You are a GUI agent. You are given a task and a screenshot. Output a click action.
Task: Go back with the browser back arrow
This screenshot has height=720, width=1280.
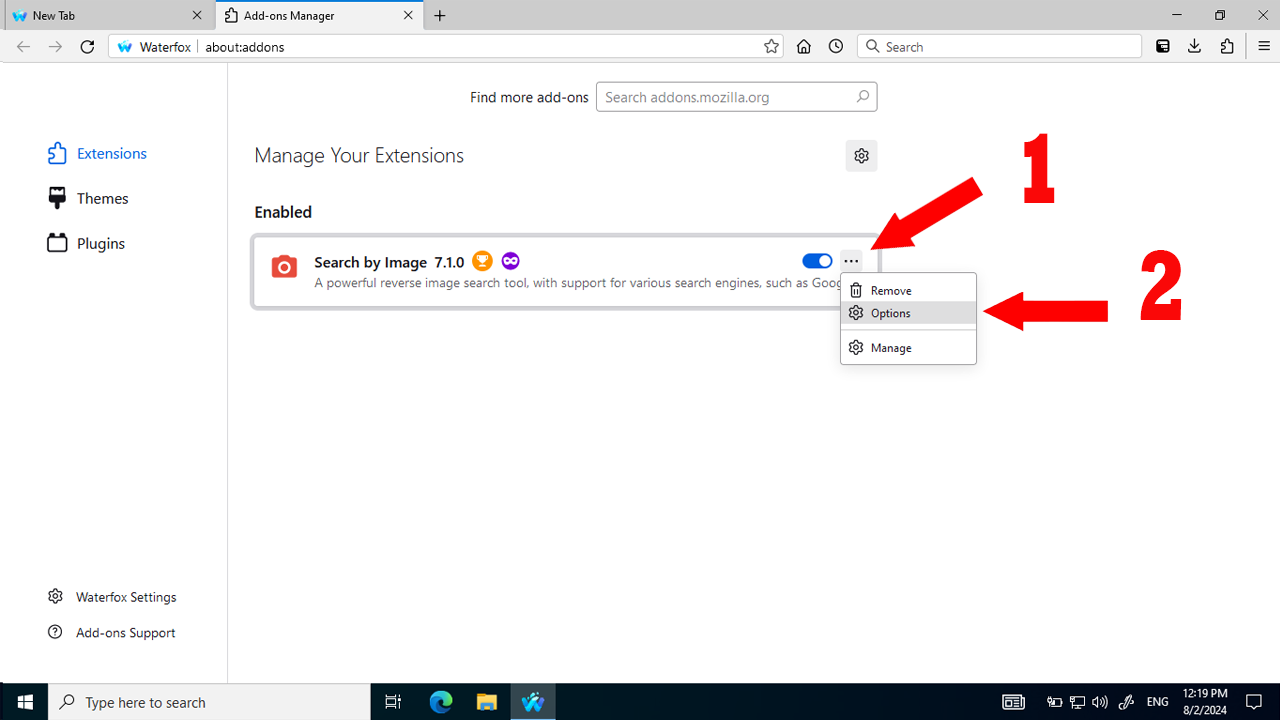coord(23,46)
